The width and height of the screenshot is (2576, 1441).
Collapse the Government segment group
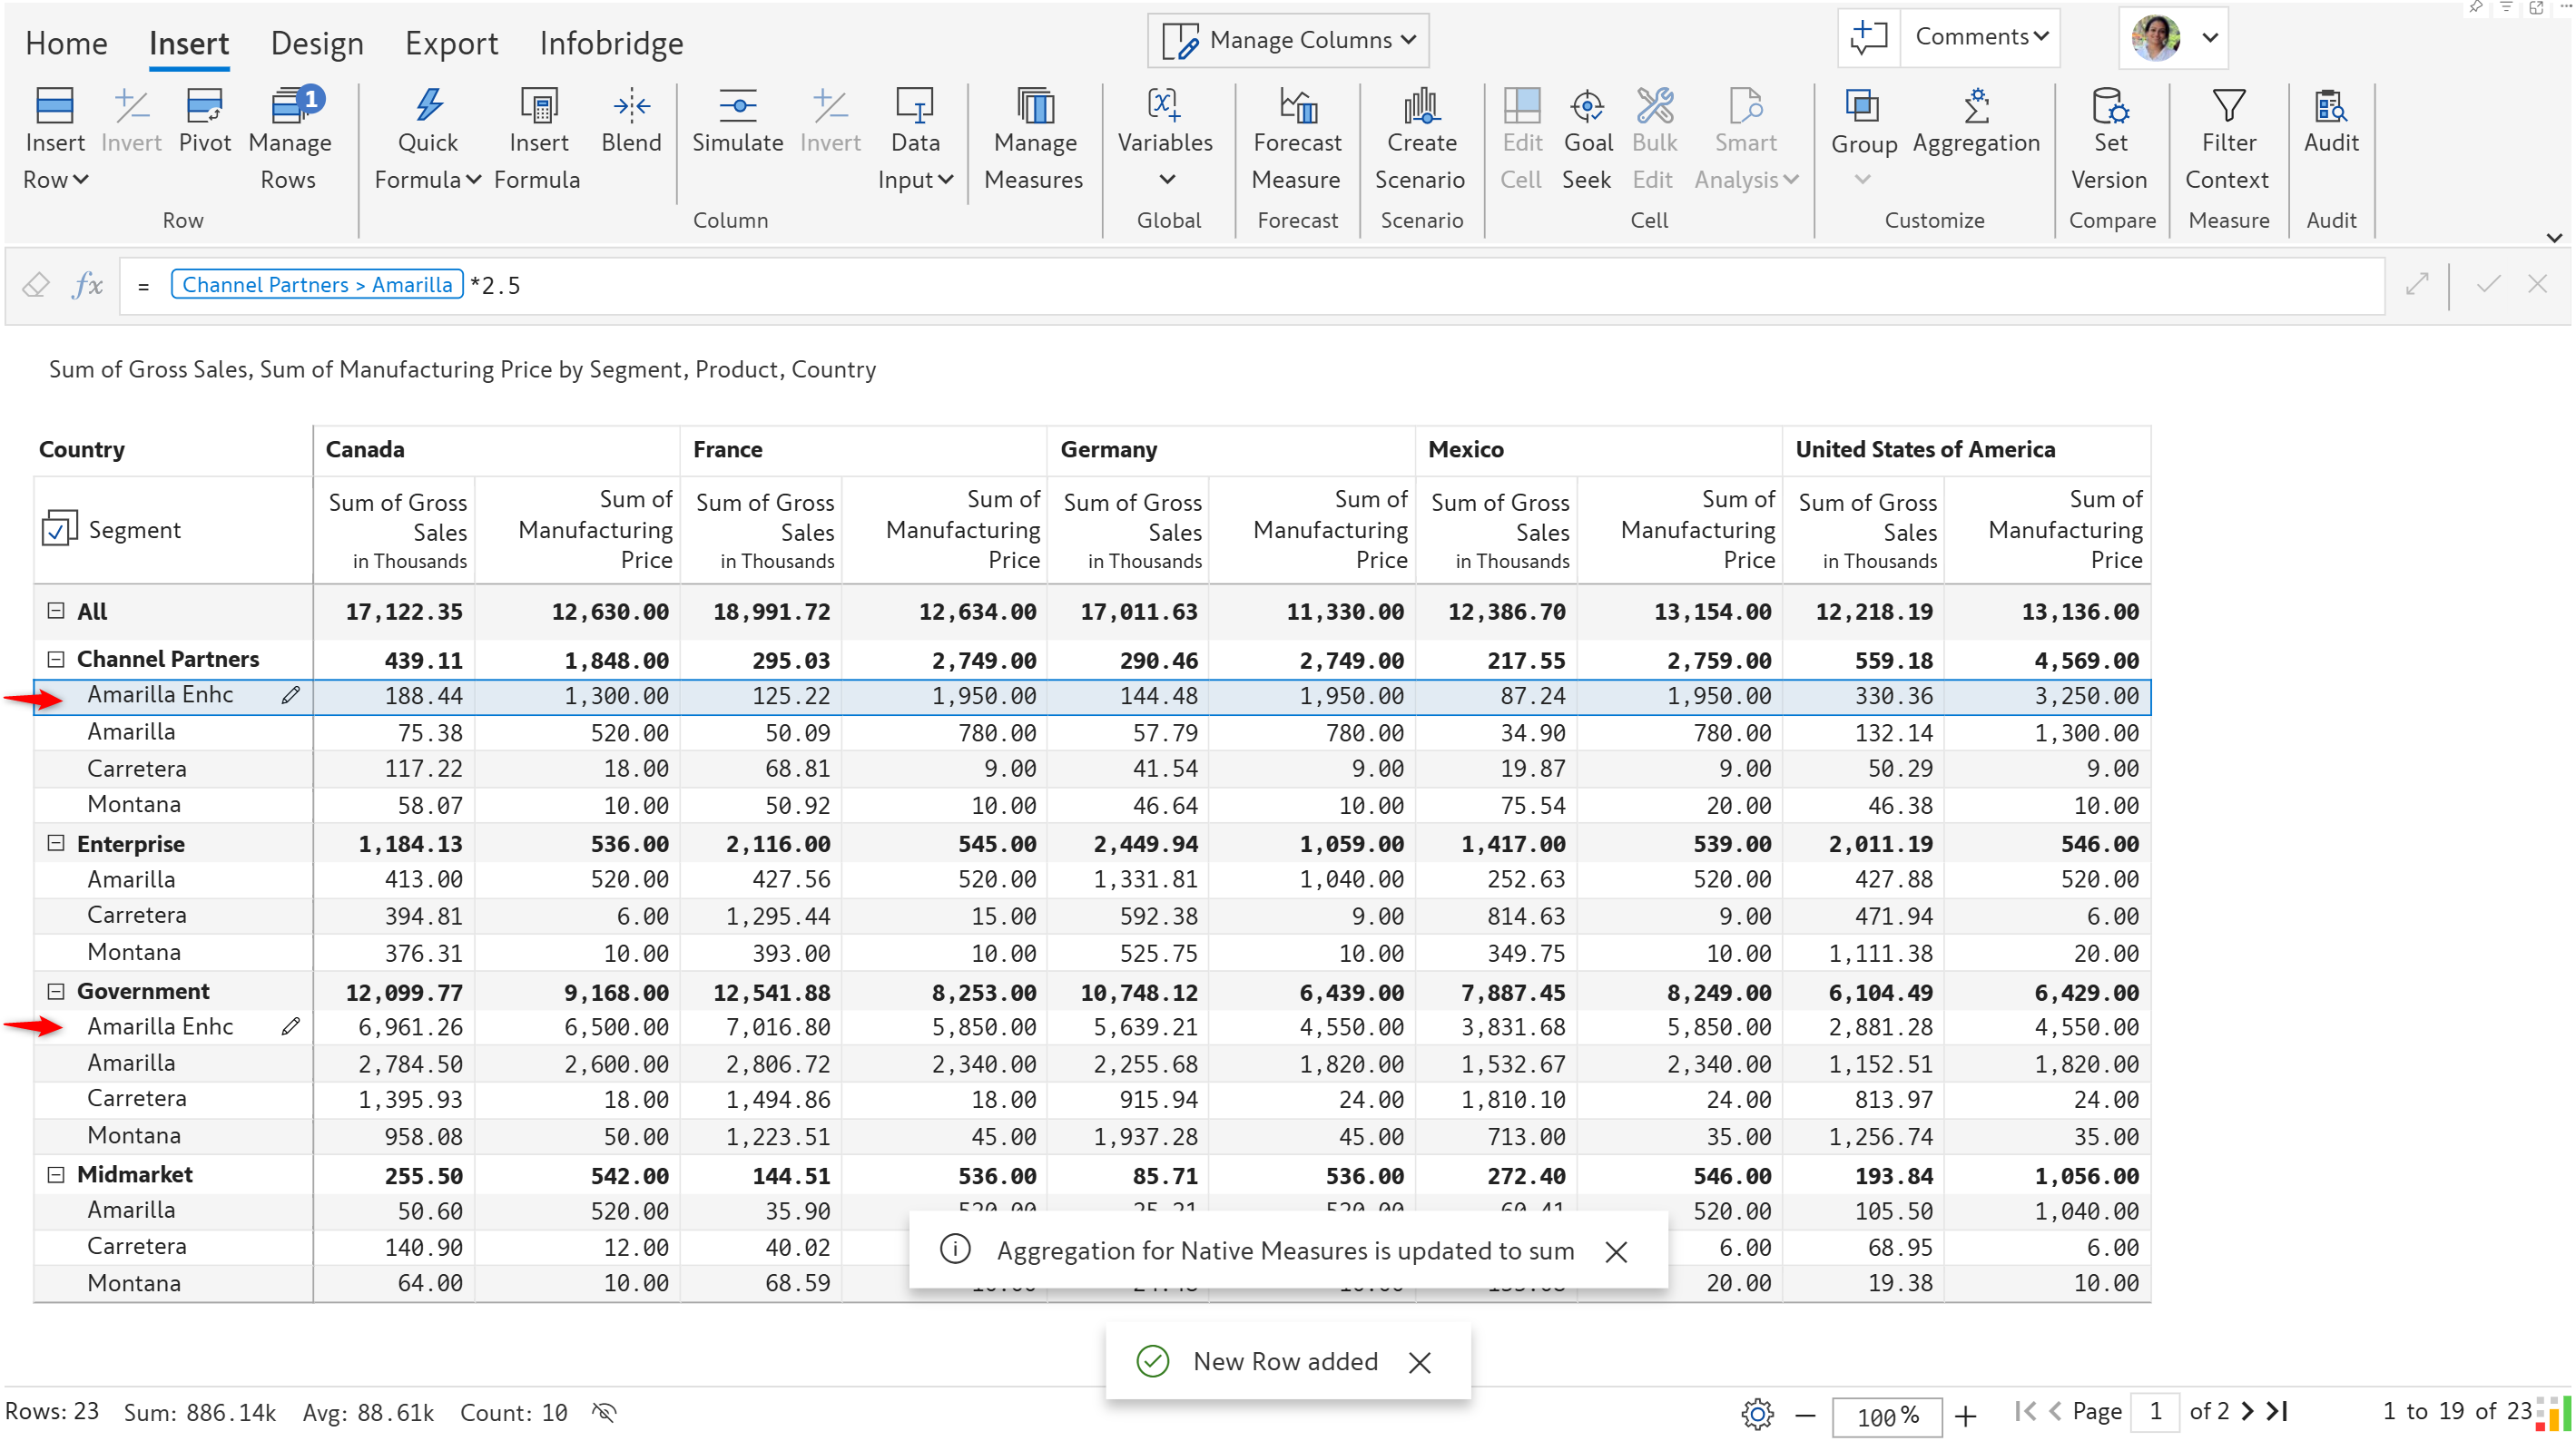coord(56,991)
